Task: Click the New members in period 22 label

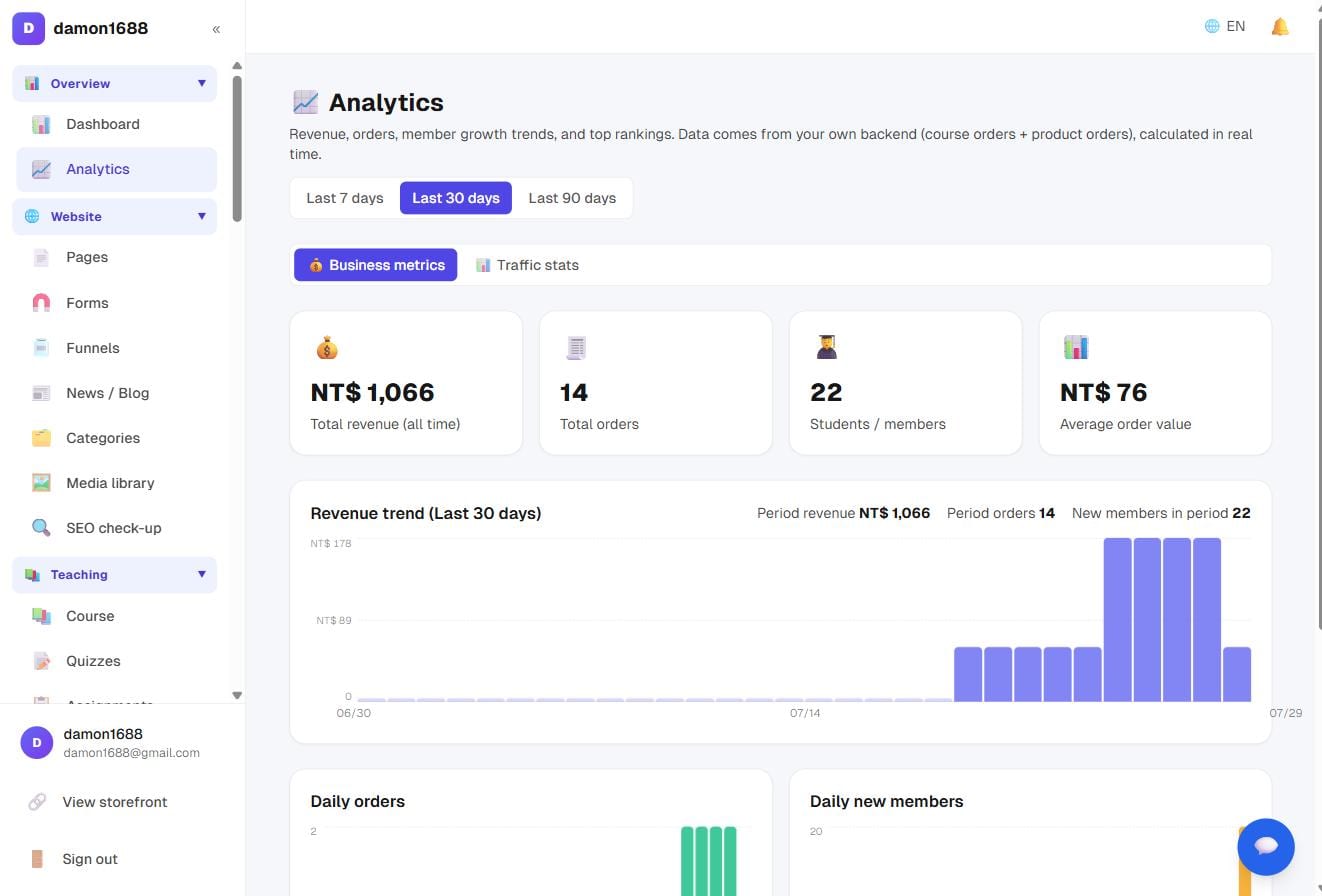Action: 1161,513
